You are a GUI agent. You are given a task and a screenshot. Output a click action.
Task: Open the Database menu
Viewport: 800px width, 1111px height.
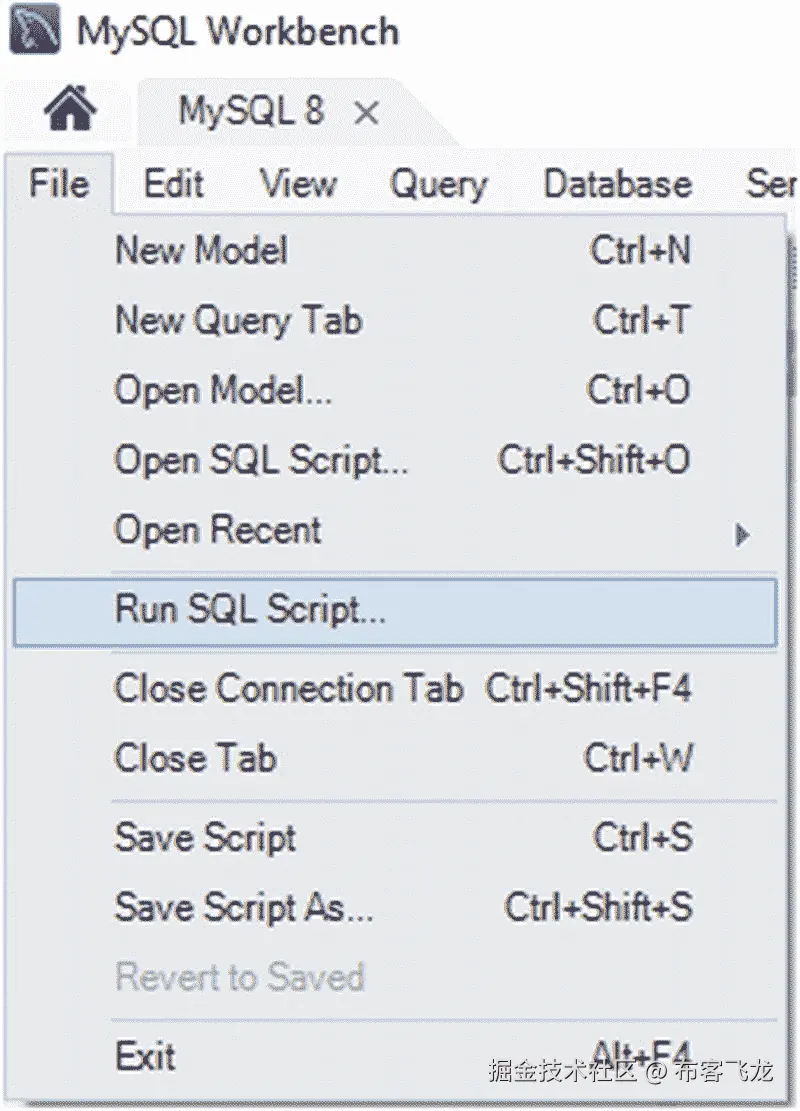coord(615,184)
